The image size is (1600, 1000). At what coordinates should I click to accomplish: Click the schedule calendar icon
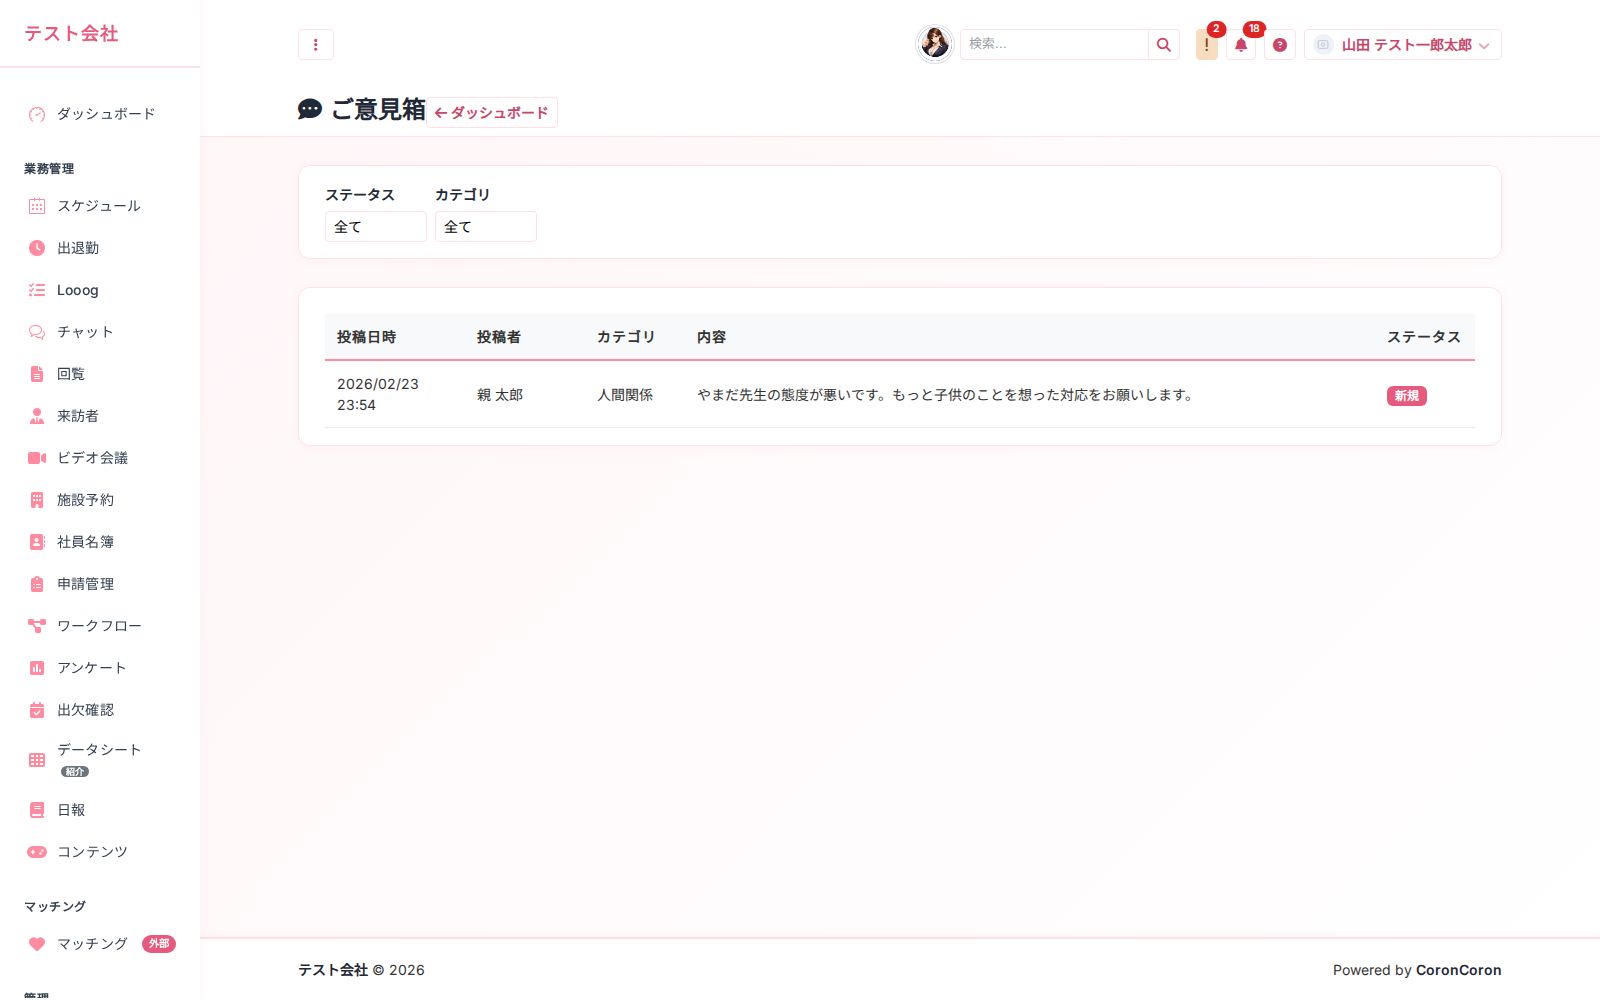click(x=37, y=206)
